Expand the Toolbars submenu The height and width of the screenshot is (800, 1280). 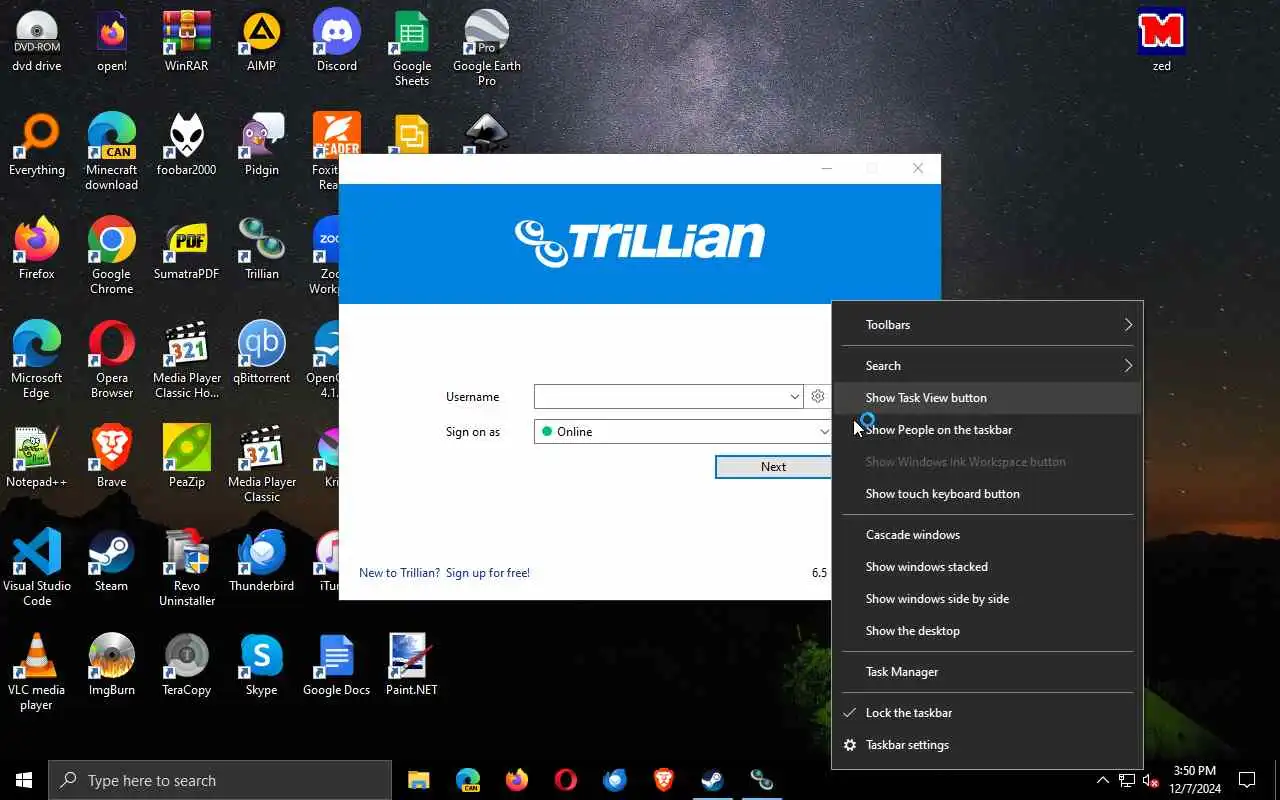987,325
